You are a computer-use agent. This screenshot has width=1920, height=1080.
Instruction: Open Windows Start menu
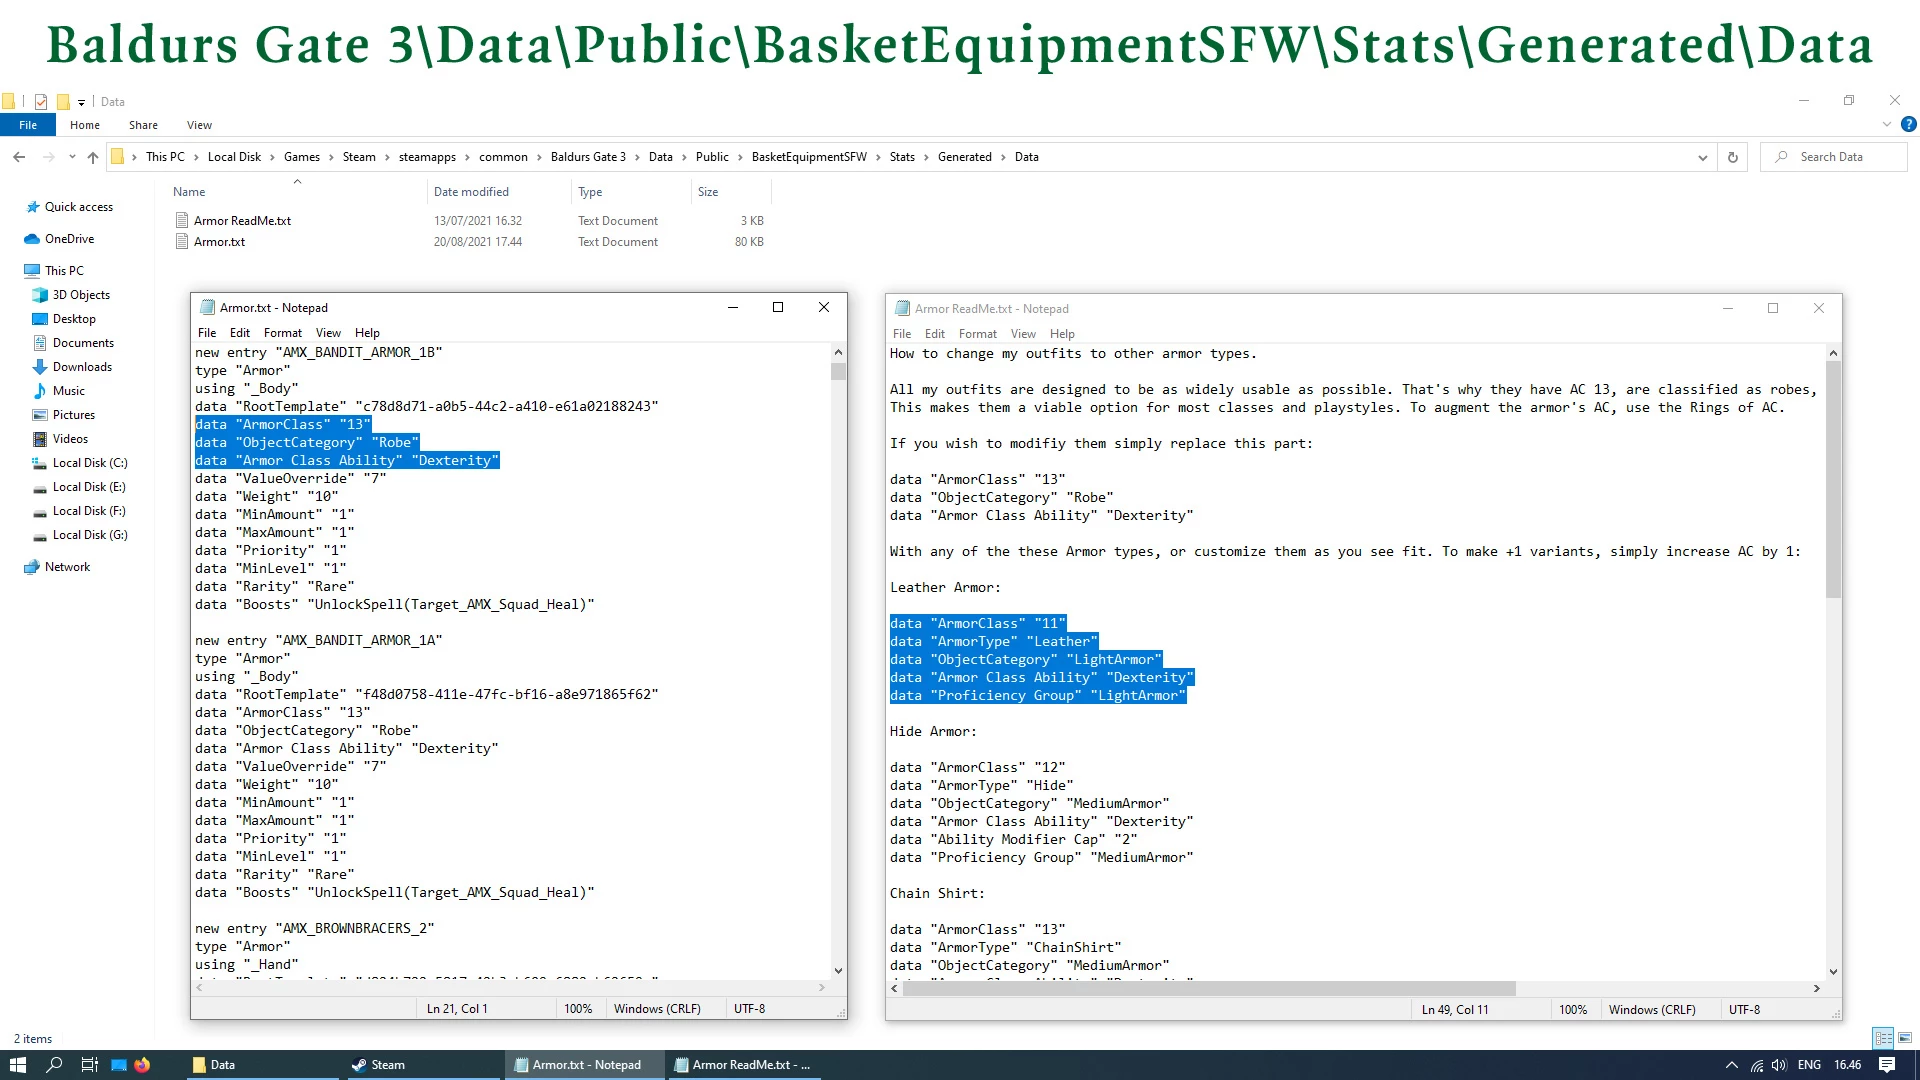pos(17,1065)
